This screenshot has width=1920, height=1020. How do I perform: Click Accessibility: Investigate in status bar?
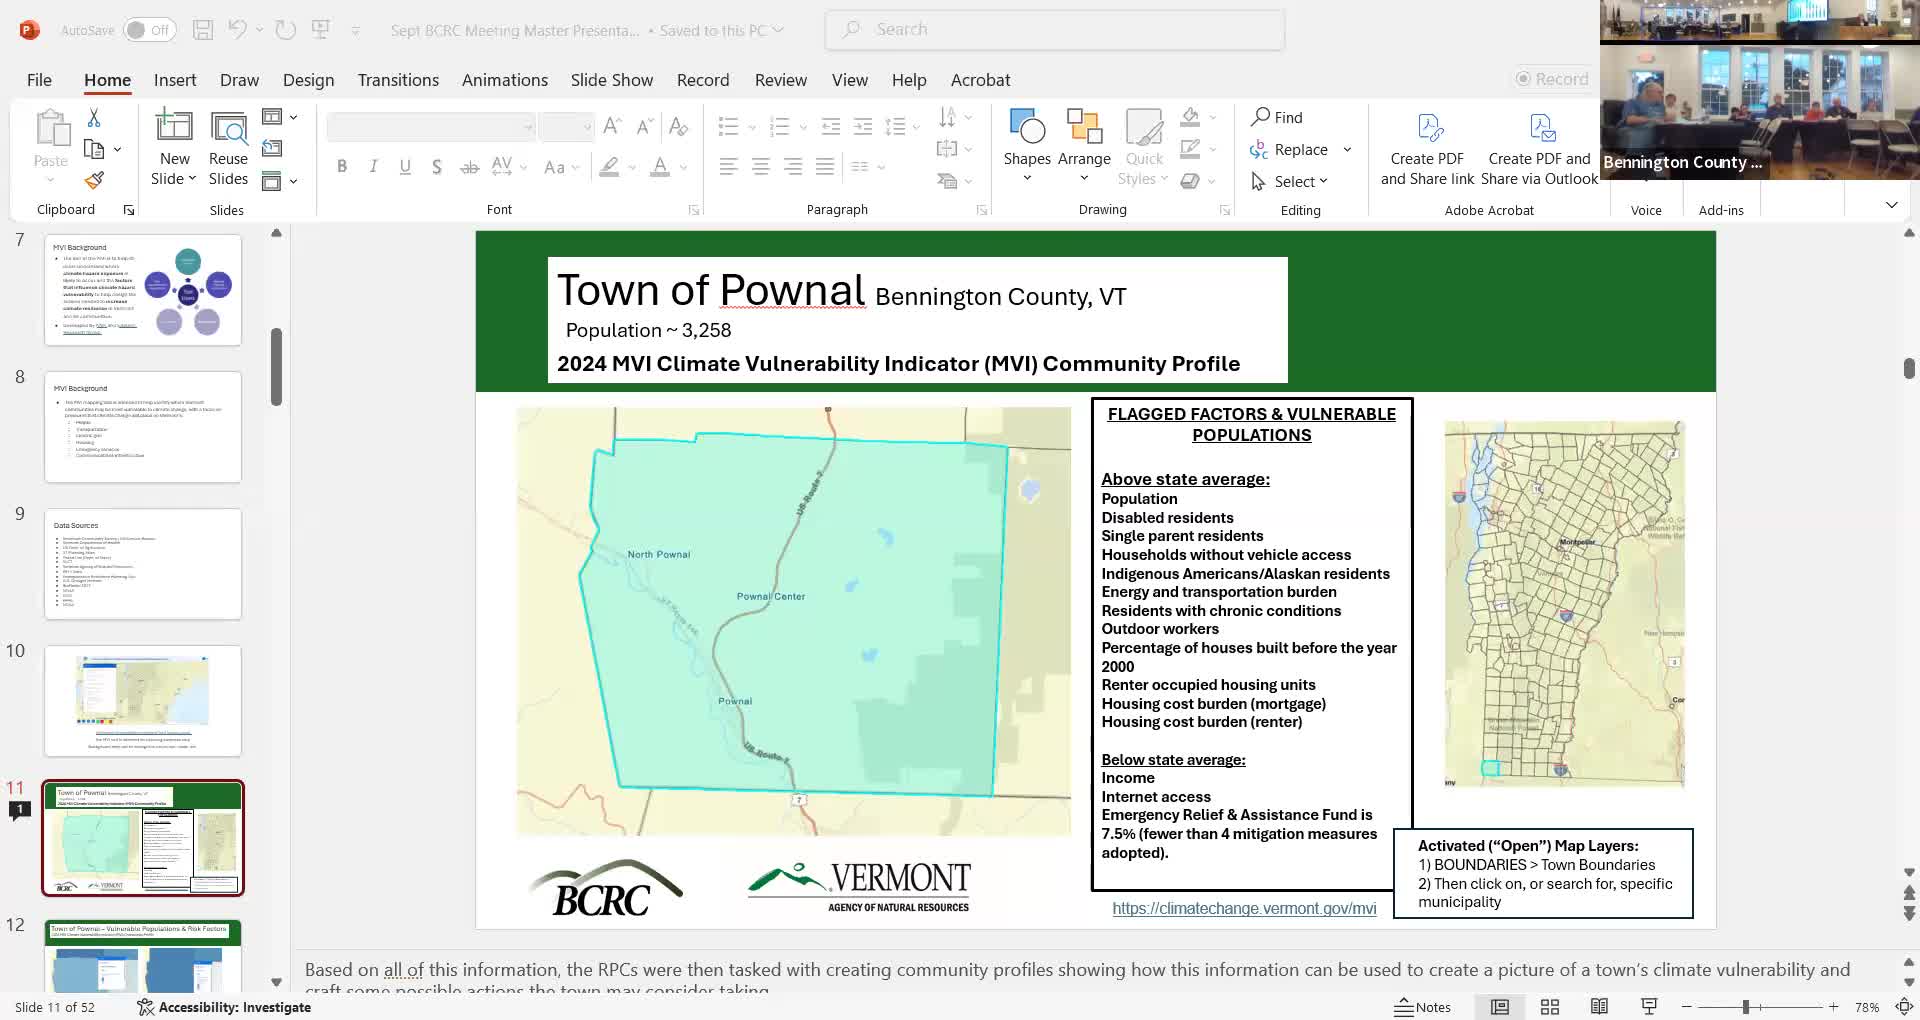224,1007
